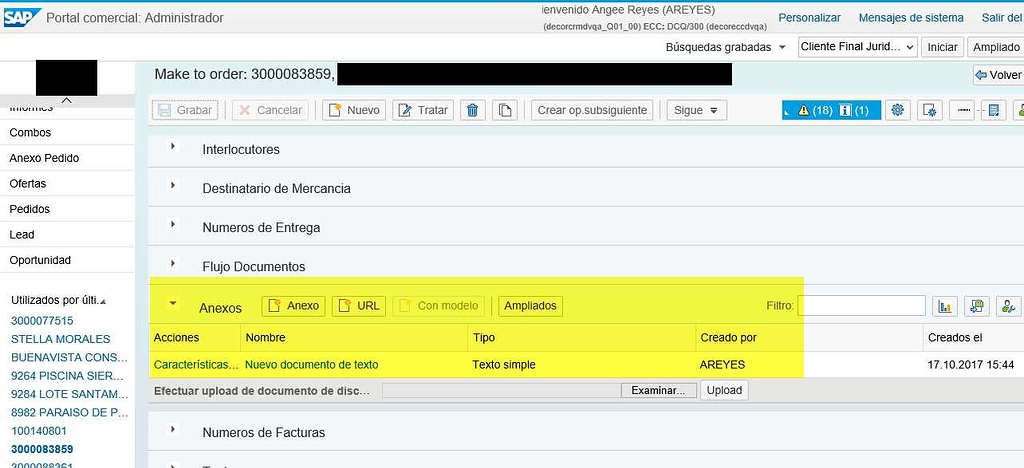1024x468 pixels.
Task: Open recent item 3000077515
Action: point(42,320)
